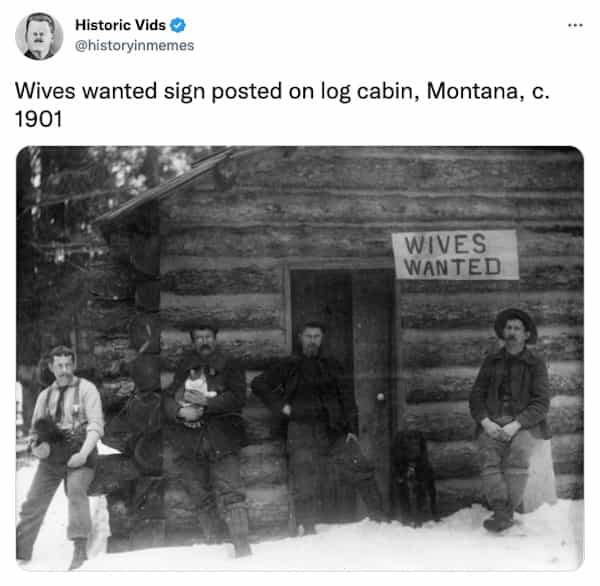Click the white doorknob on the cabin door
The image size is (600, 586).
[x=380, y=397]
